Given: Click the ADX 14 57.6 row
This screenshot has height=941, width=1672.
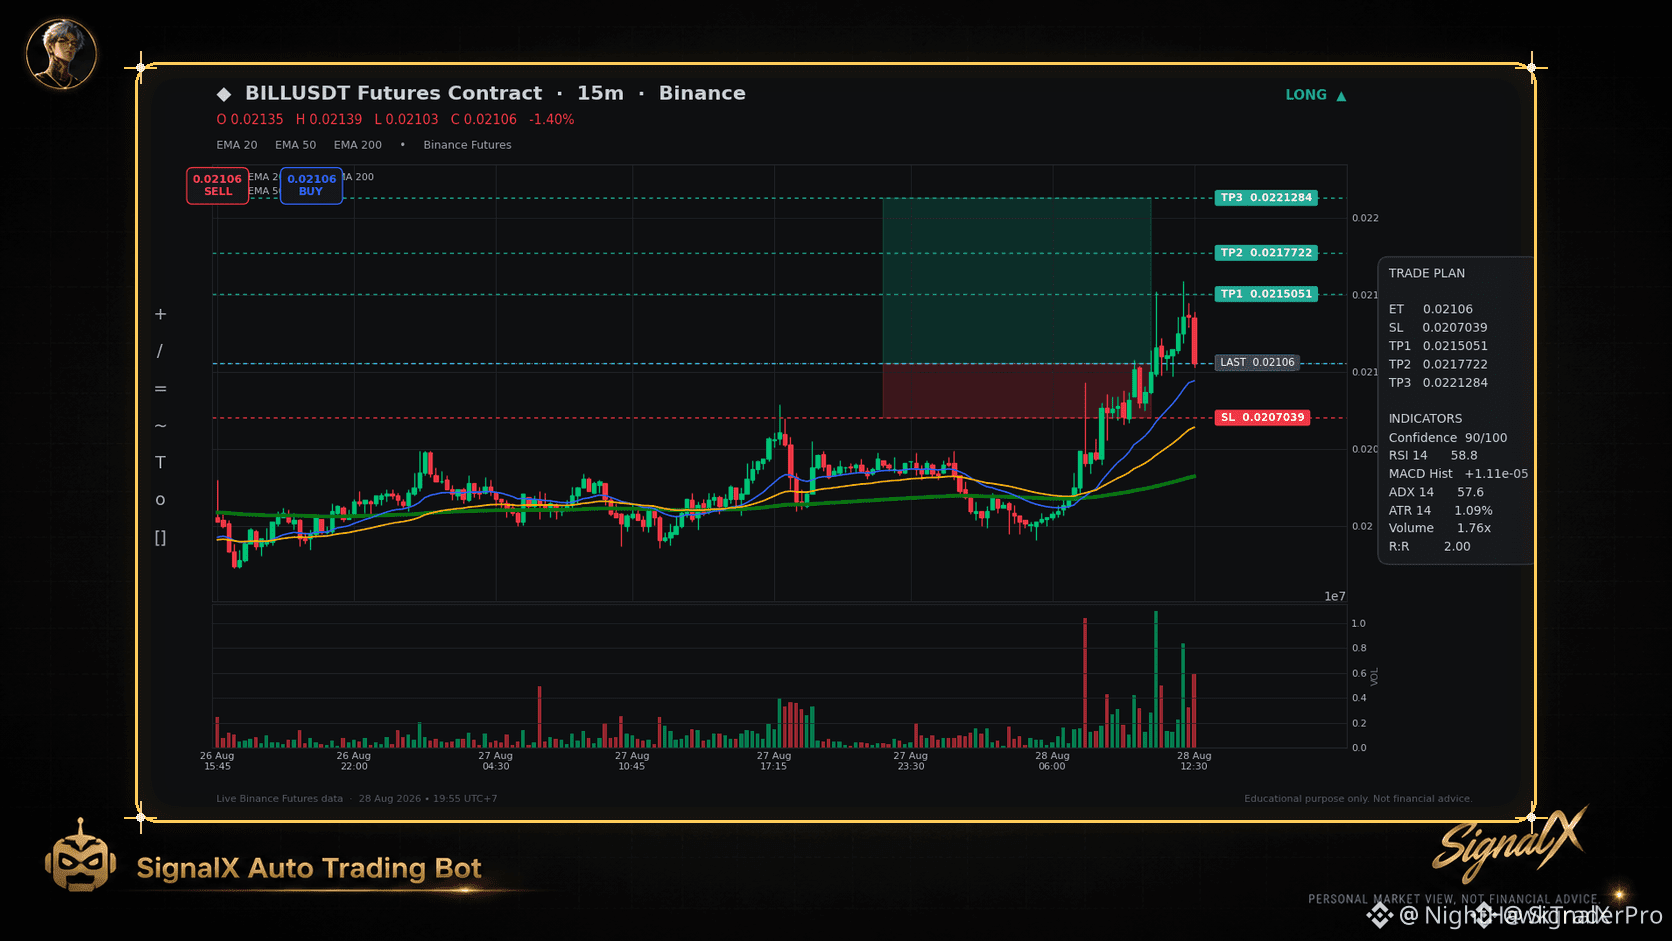Looking at the screenshot, I should click(1436, 492).
